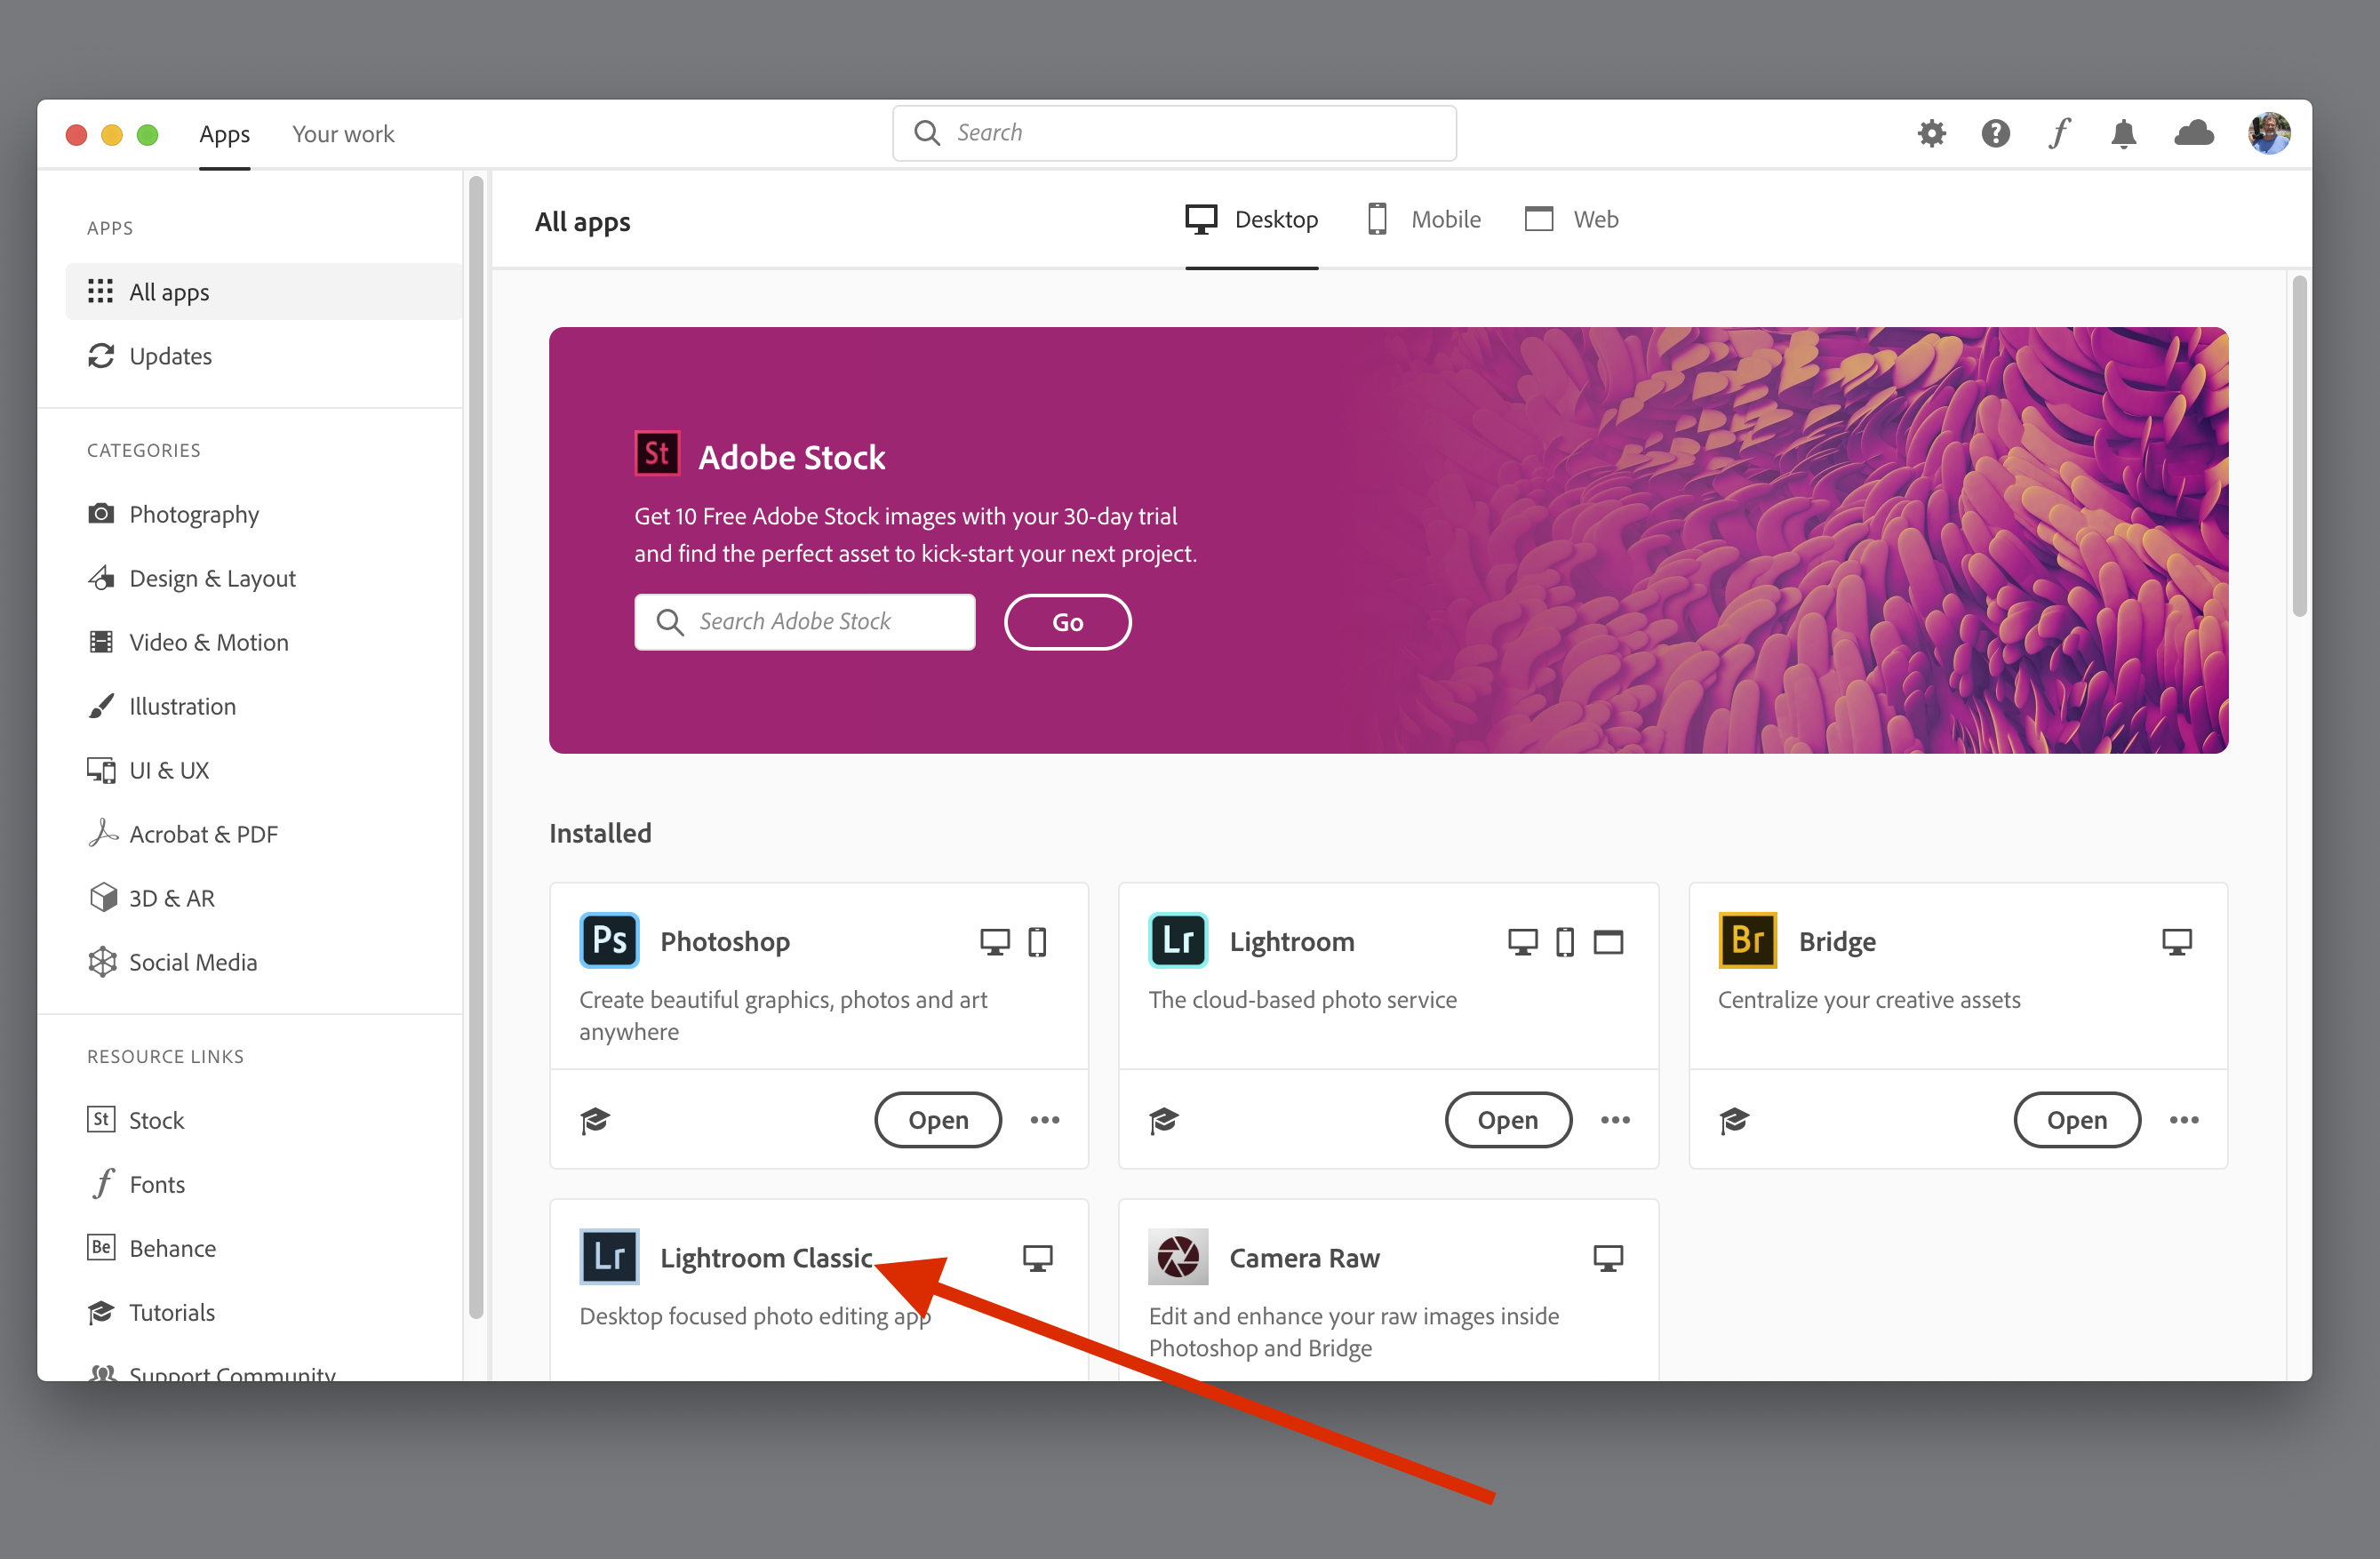This screenshot has height=1559, width=2380.
Task: Click the Updates item in sidebar
Action: pyautogui.click(x=171, y=353)
